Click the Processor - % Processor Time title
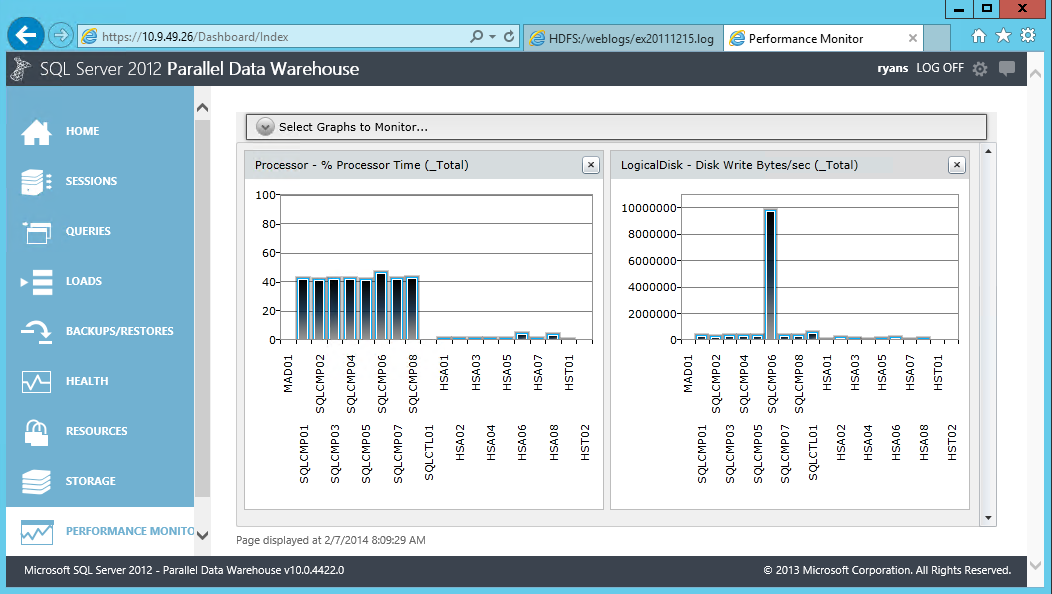This screenshot has height=594, width=1052. pos(362,165)
